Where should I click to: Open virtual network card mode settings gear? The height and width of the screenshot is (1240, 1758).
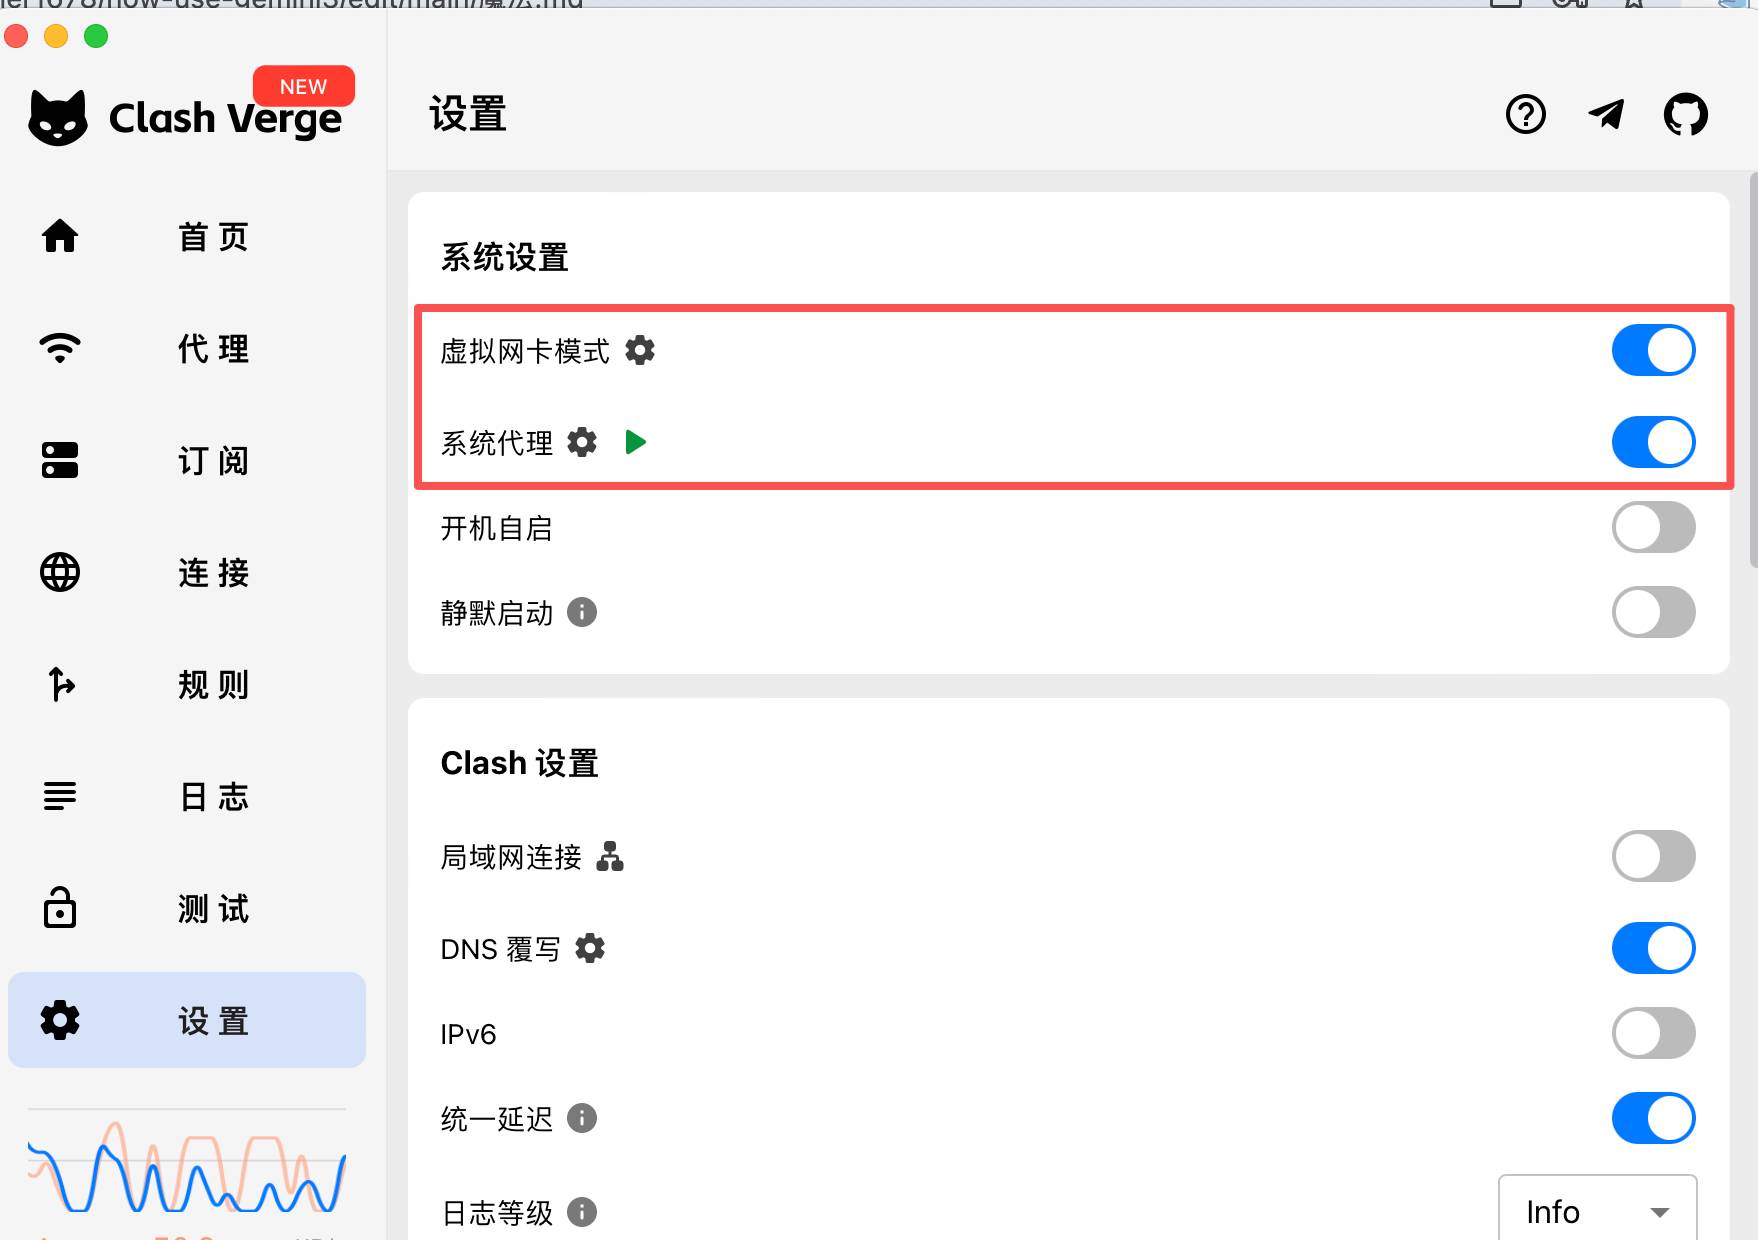click(x=640, y=351)
